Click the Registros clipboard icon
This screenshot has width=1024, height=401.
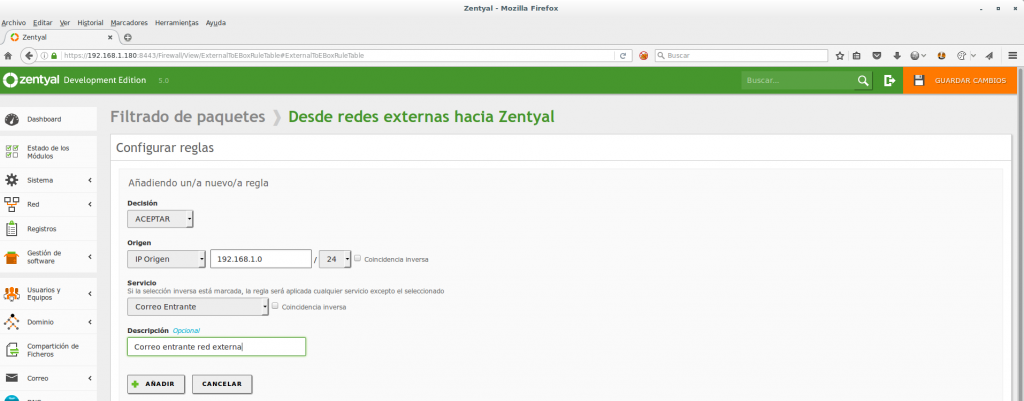[x=12, y=228]
